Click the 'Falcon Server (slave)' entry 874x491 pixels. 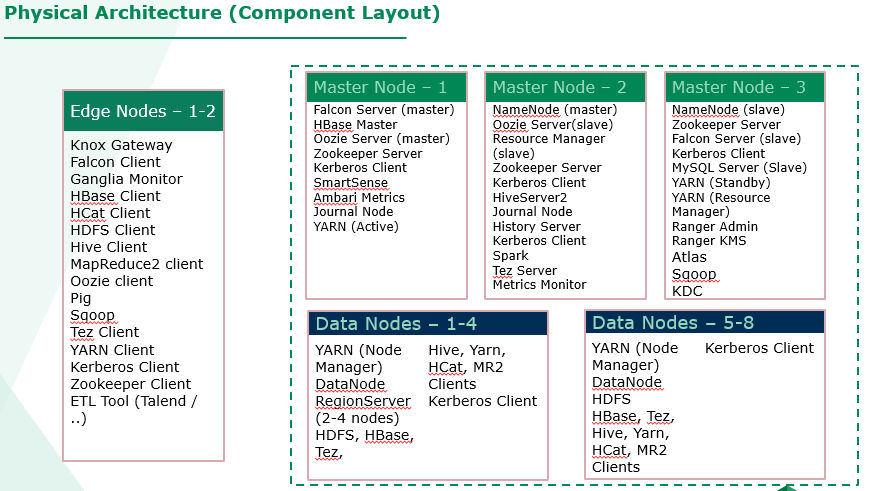pyautogui.click(x=736, y=139)
